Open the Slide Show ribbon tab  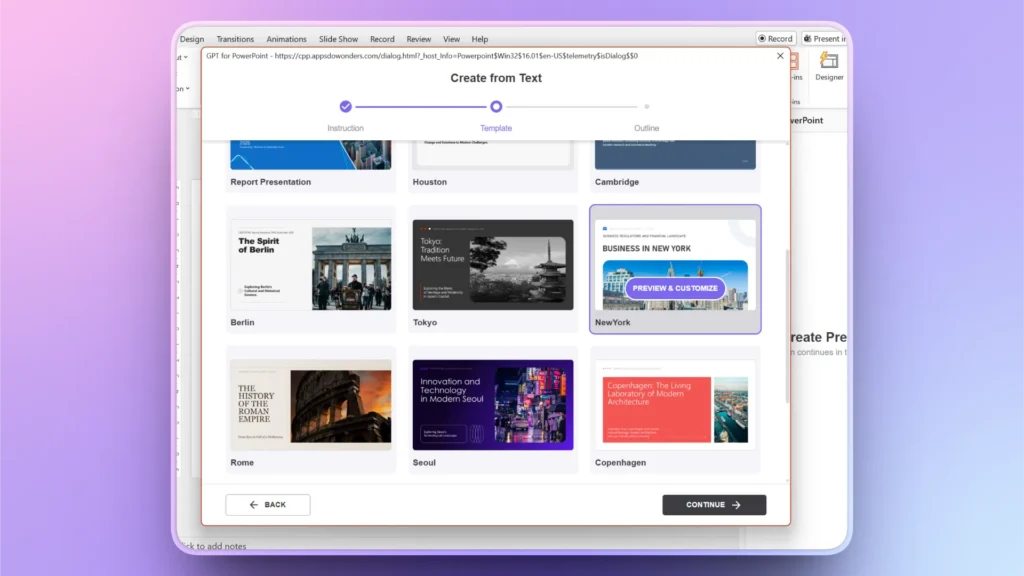(338, 39)
